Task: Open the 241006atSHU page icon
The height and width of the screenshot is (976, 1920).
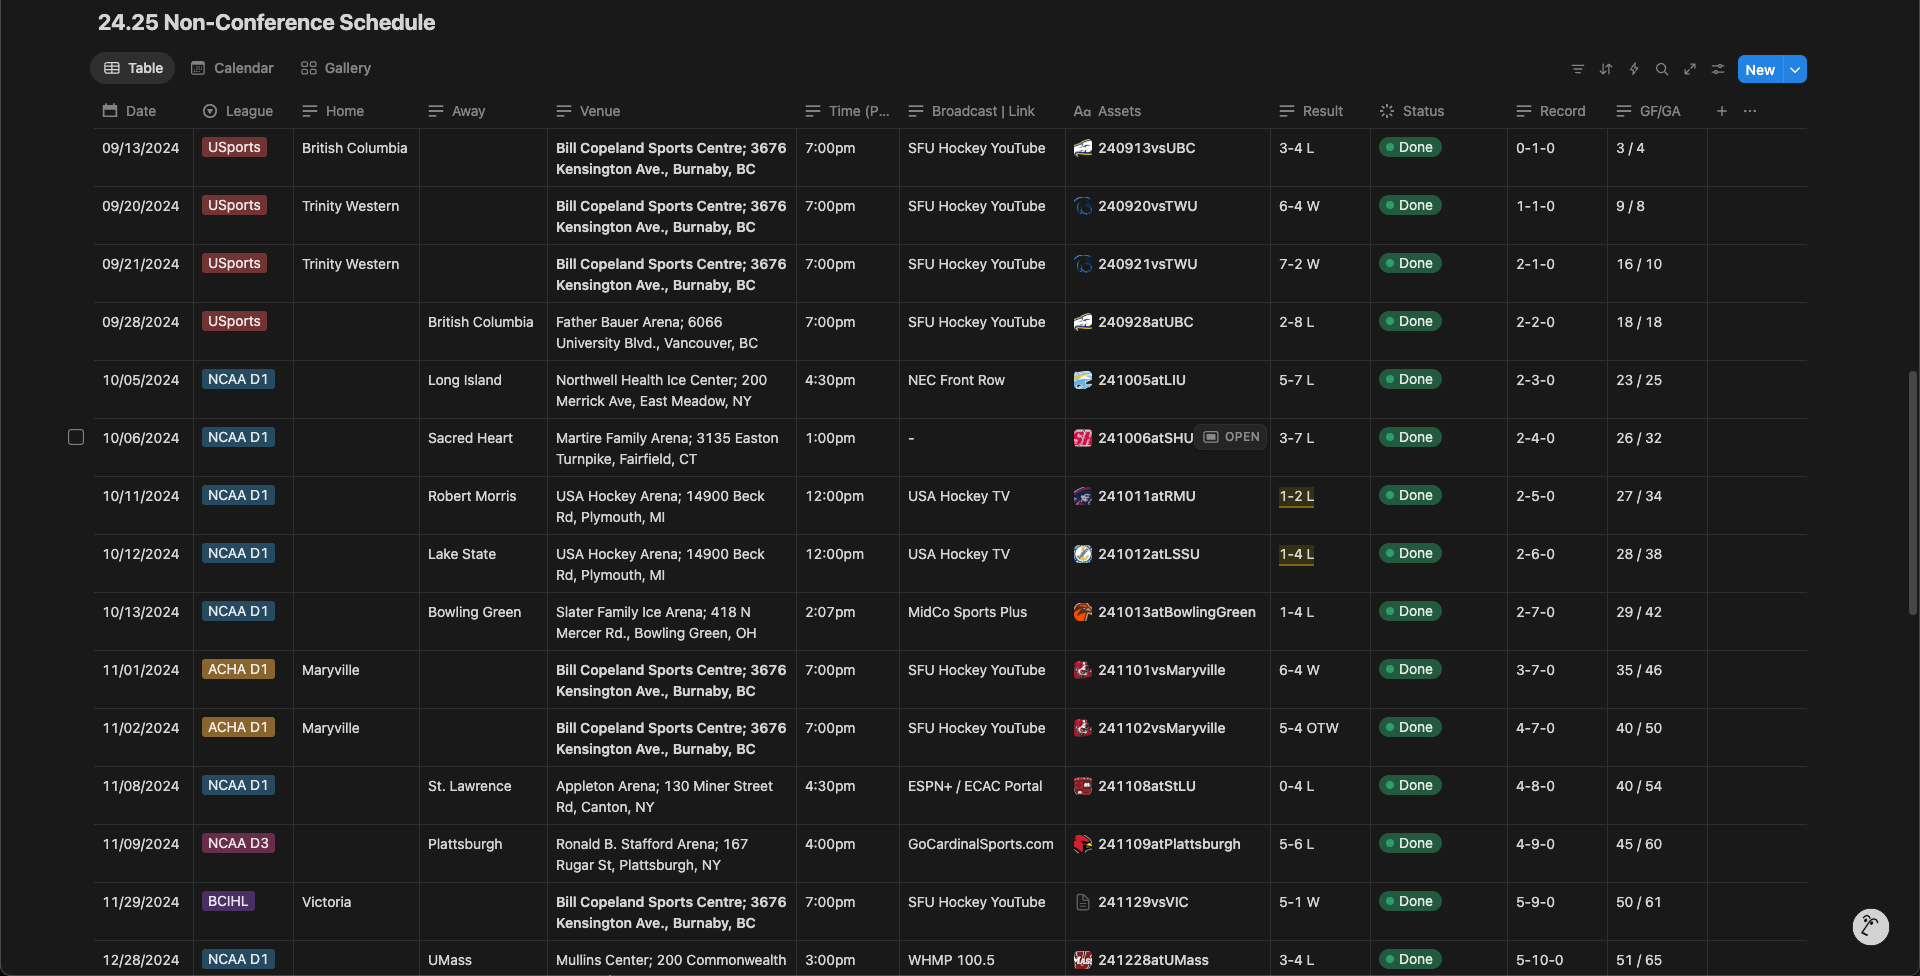Action: coord(1082,438)
